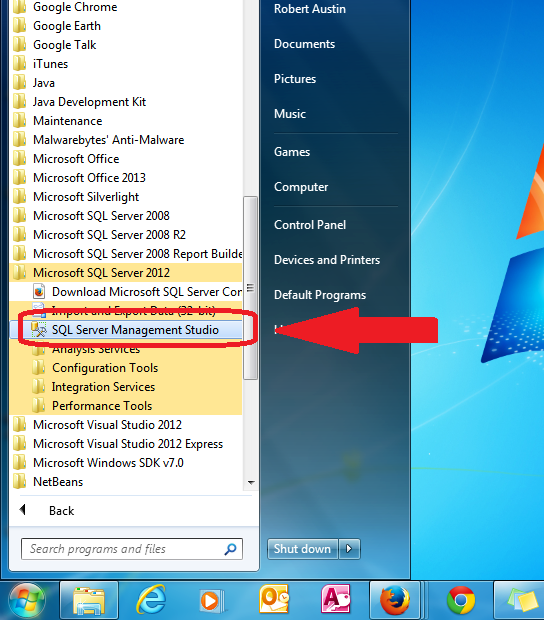Open Documents from the Start menu
The width and height of the screenshot is (544, 620).
(x=304, y=44)
